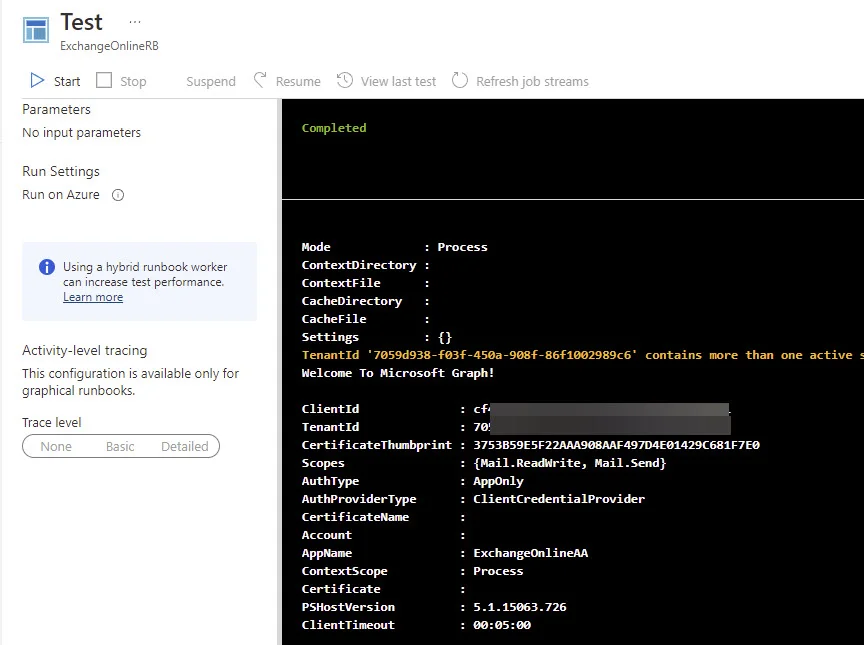The image size is (864, 645).
Task: Click the Activity-level tracing heading
Action: (x=84, y=350)
